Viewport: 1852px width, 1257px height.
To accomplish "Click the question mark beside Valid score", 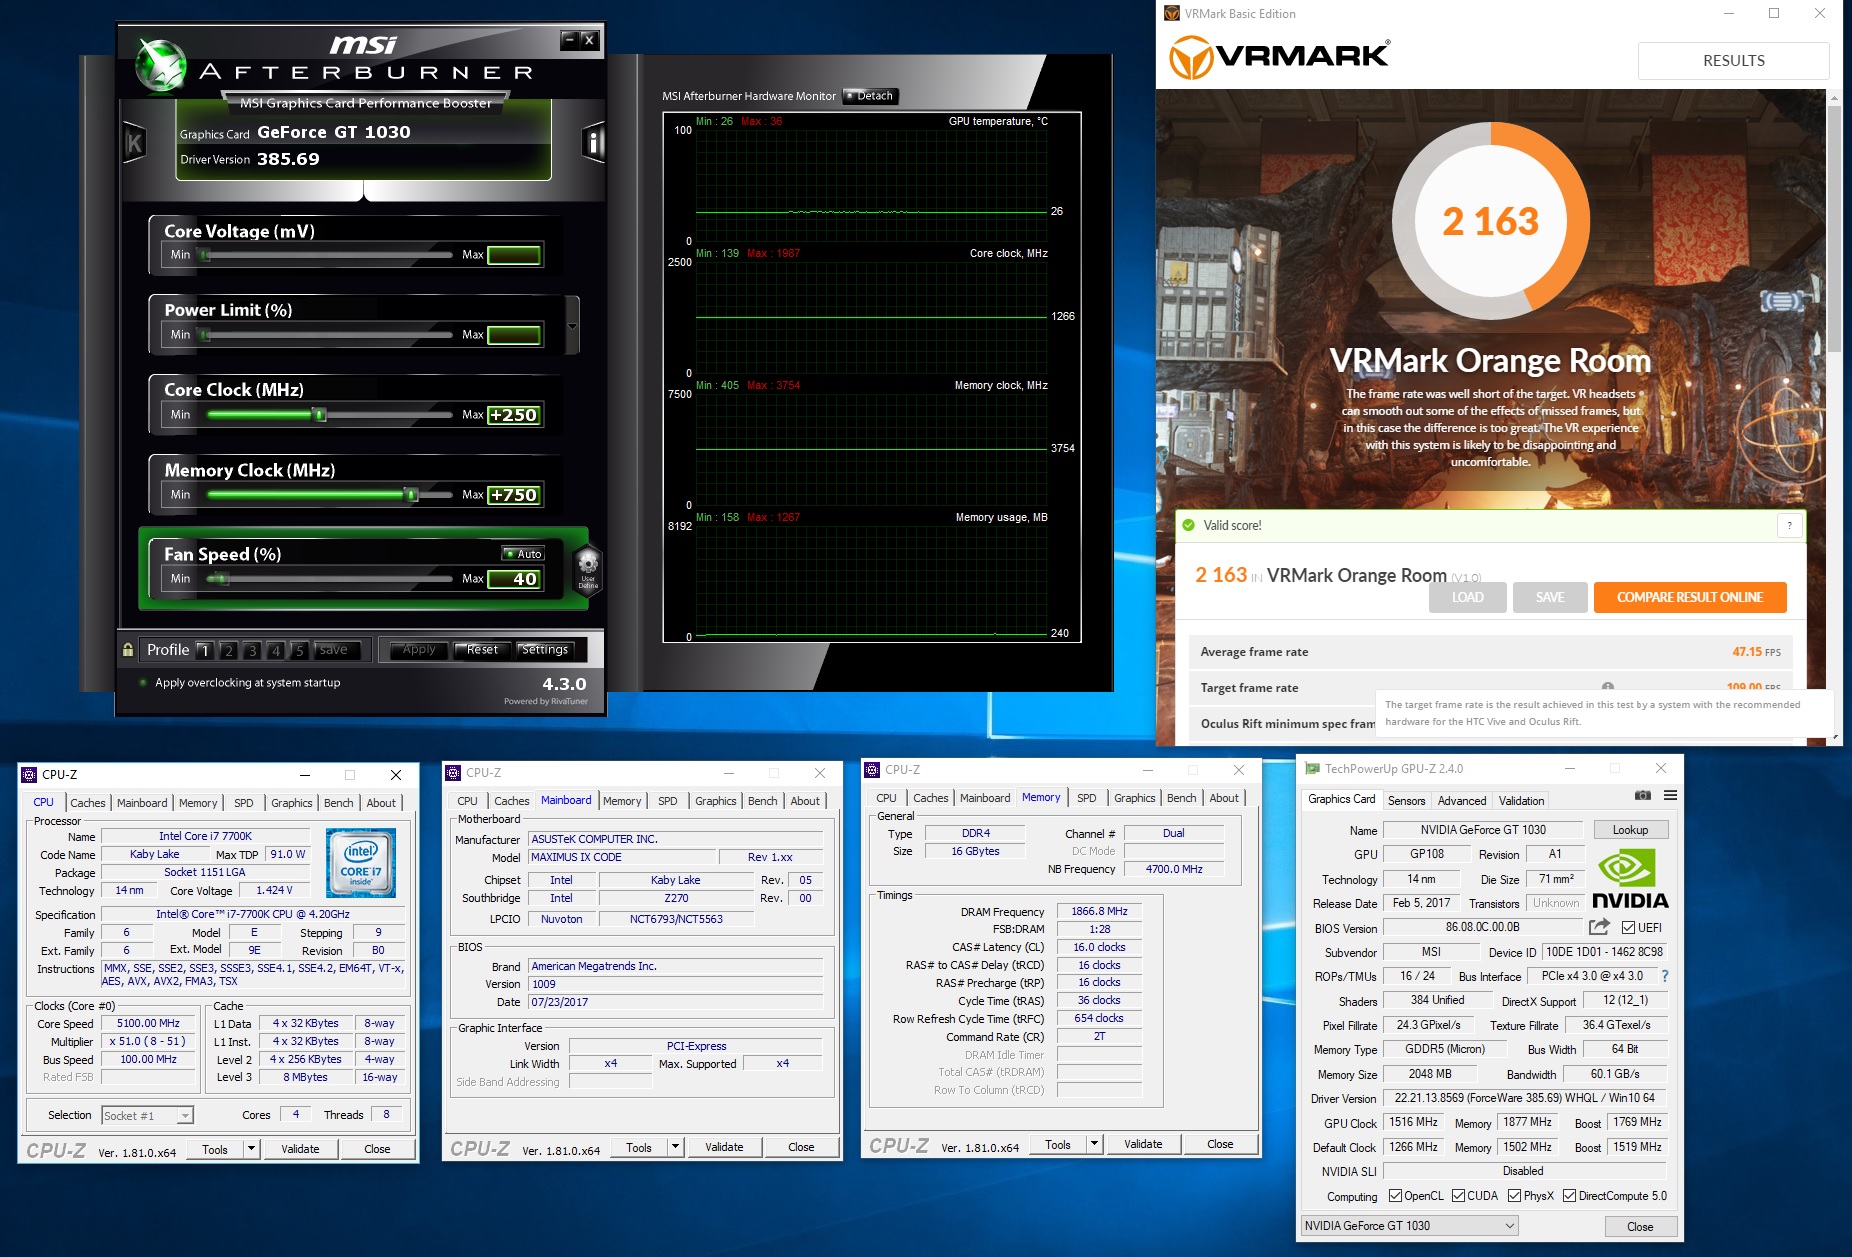I will point(1789,526).
